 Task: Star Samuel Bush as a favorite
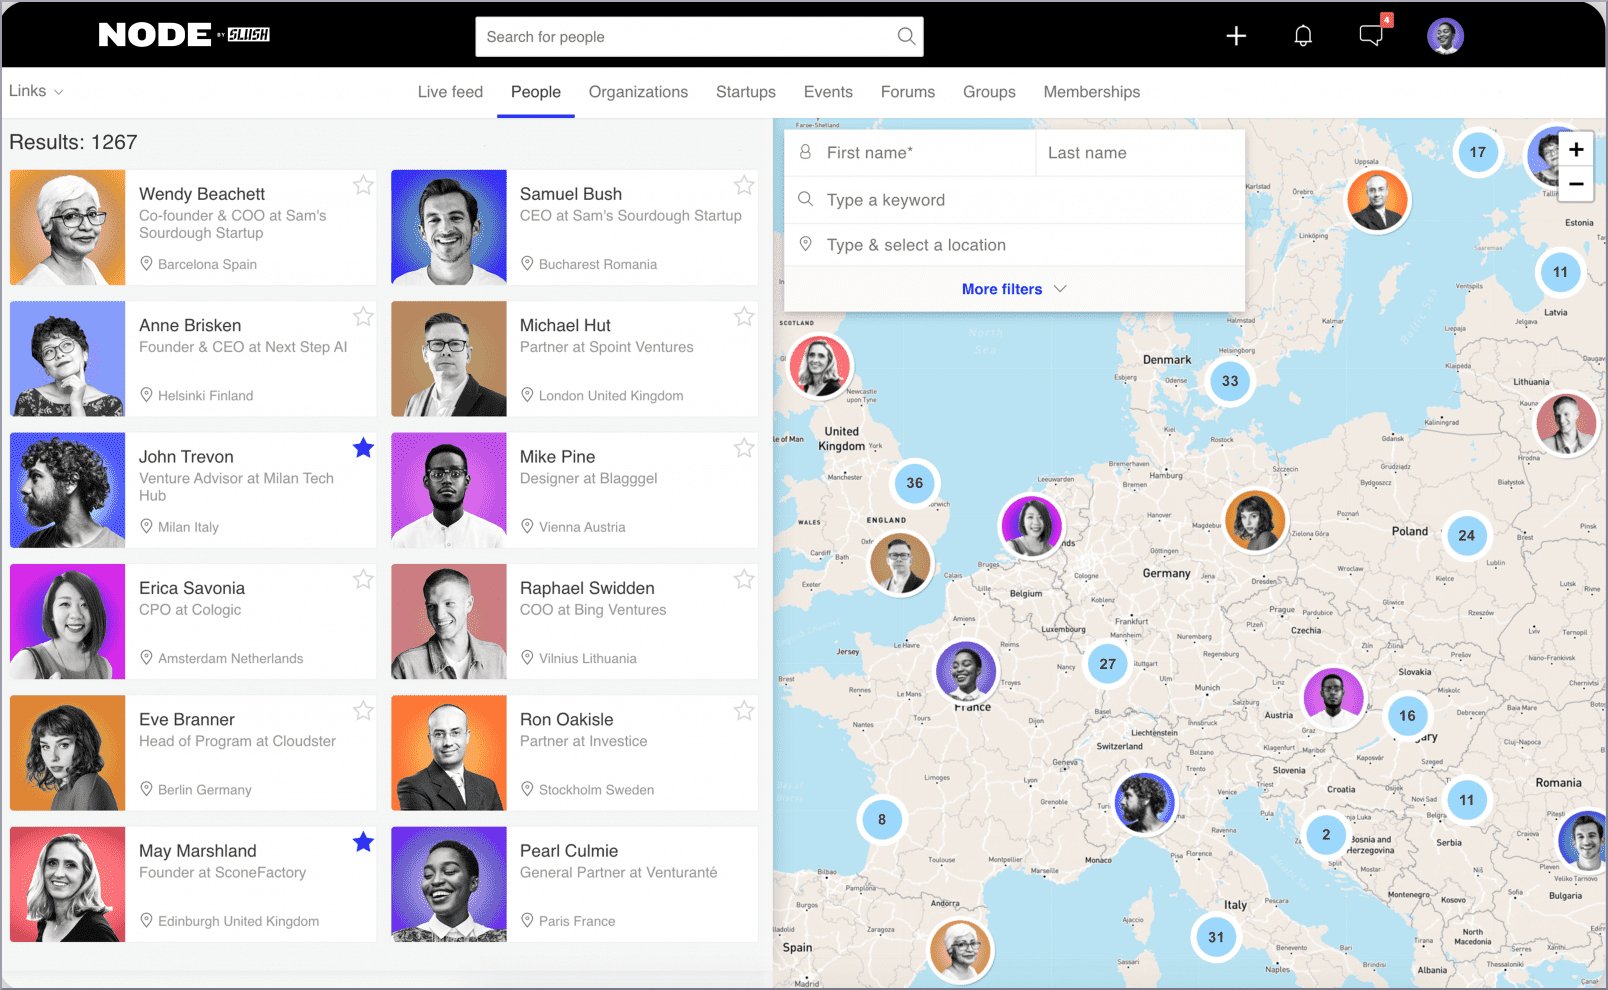pyautogui.click(x=744, y=185)
